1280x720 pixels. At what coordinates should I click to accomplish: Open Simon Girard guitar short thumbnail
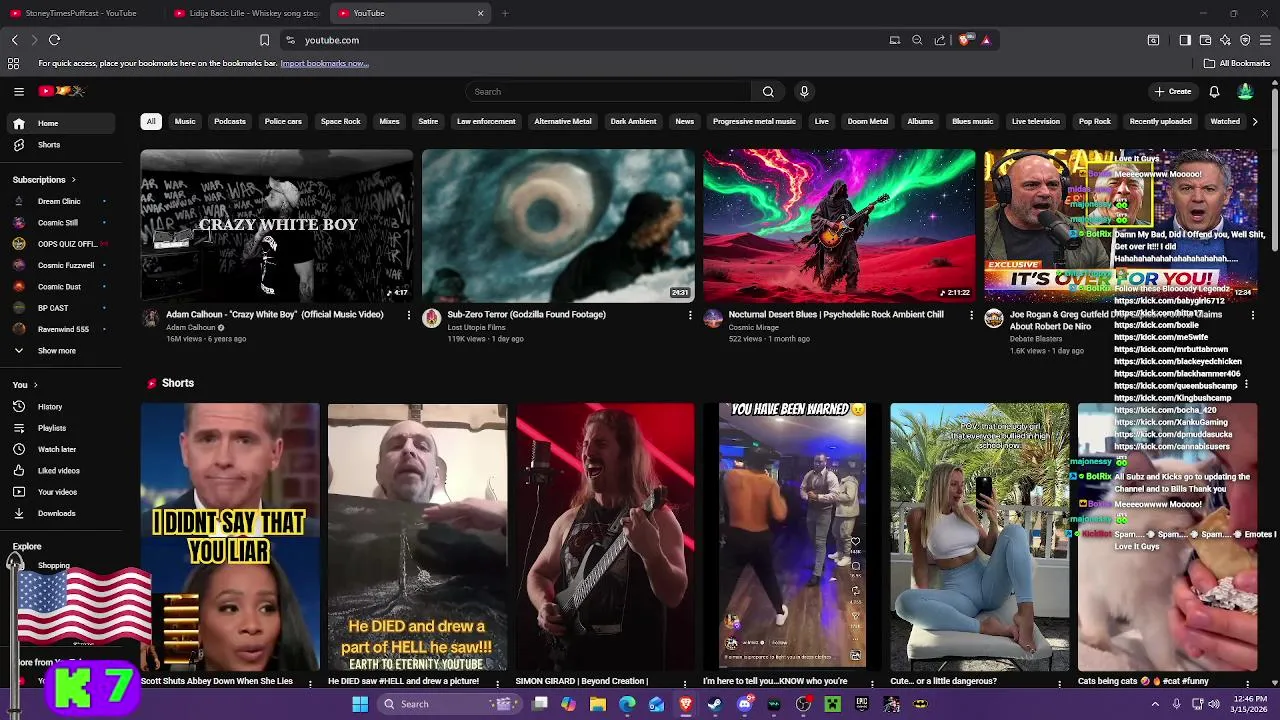click(x=605, y=537)
